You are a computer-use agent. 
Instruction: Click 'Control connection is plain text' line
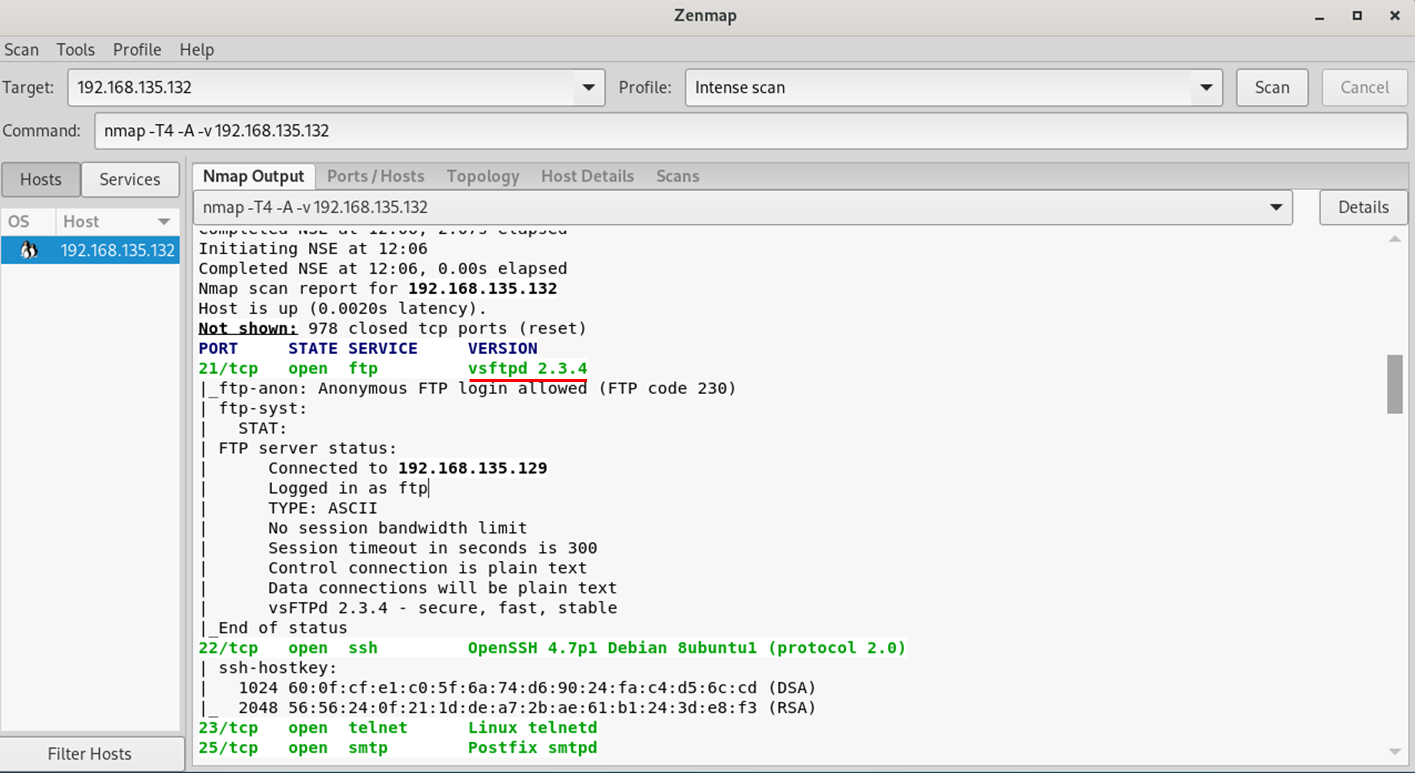coord(427,568)
